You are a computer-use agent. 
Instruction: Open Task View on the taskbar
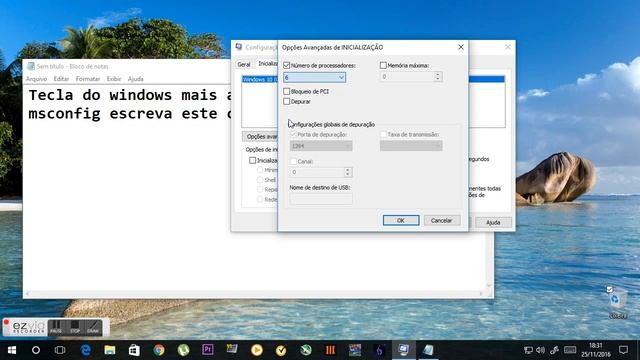pos(60,350)
